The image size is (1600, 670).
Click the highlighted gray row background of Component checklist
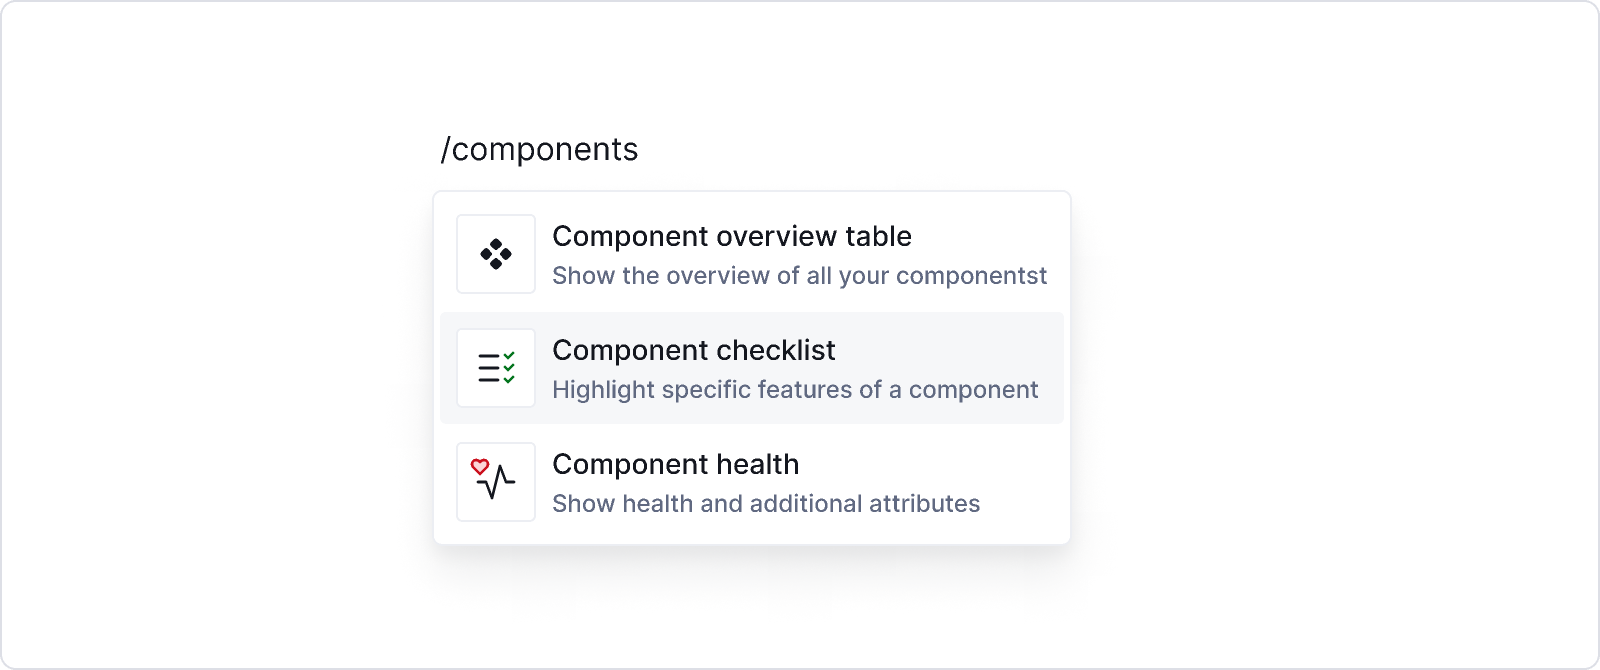pyautogui.click(x=752, y=368)
